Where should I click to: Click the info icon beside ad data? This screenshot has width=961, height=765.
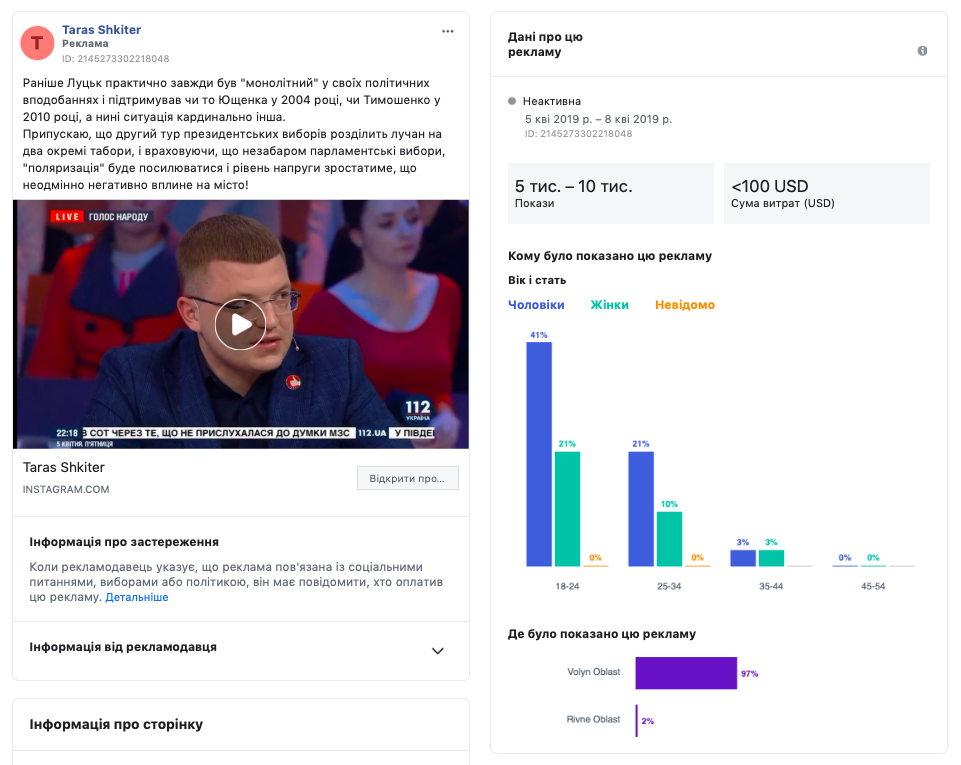click(x=922, y=51)
